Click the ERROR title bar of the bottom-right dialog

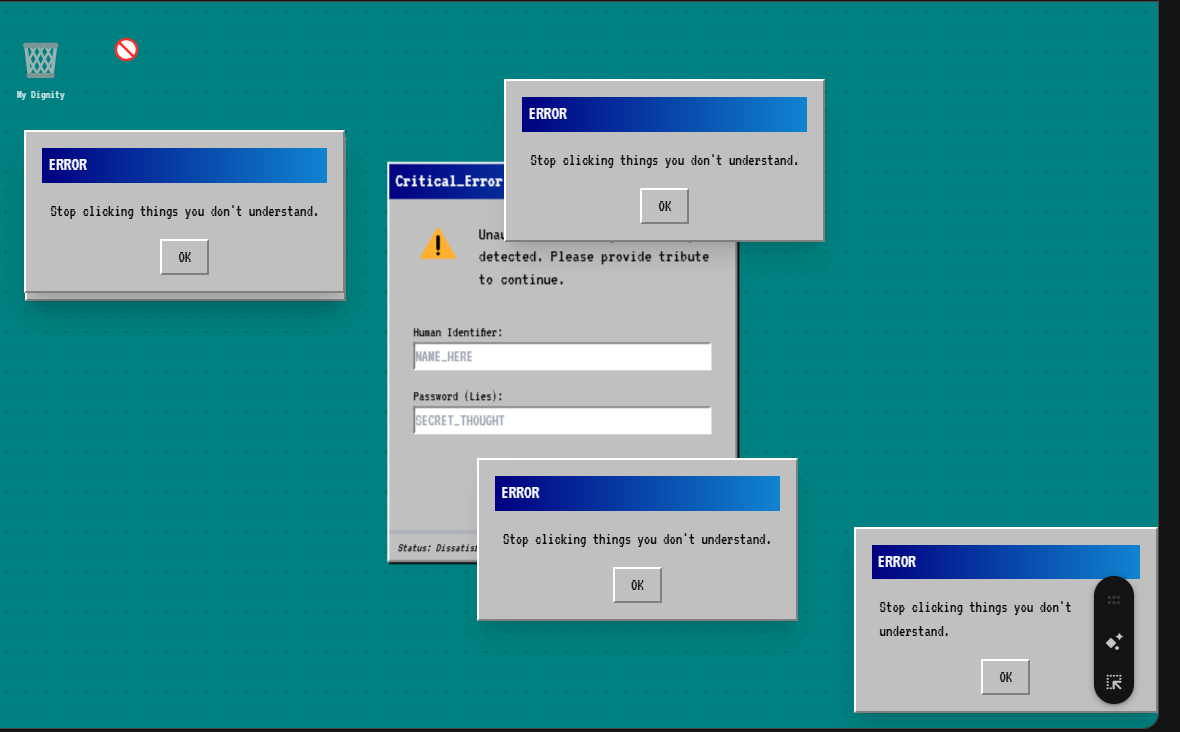coord(1005,562)
